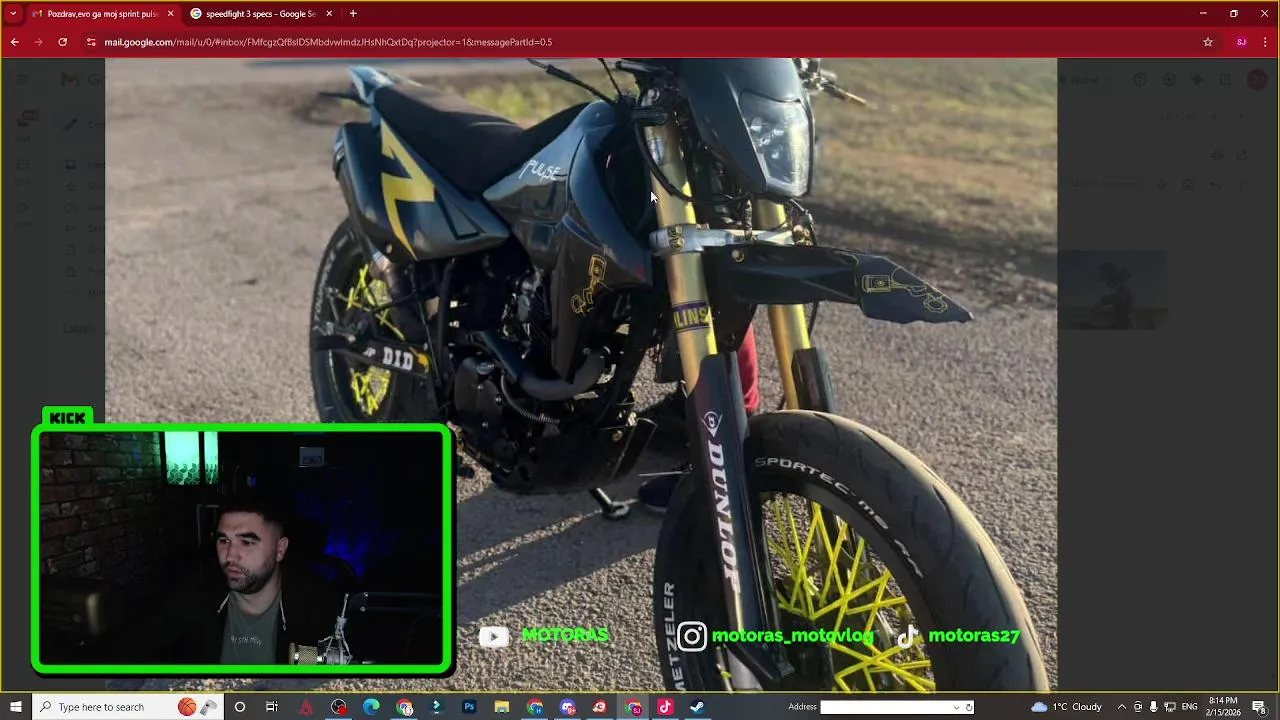Open Cortana from the taskbar circle
Viewport: 1280px width, 720px height.
239,707
